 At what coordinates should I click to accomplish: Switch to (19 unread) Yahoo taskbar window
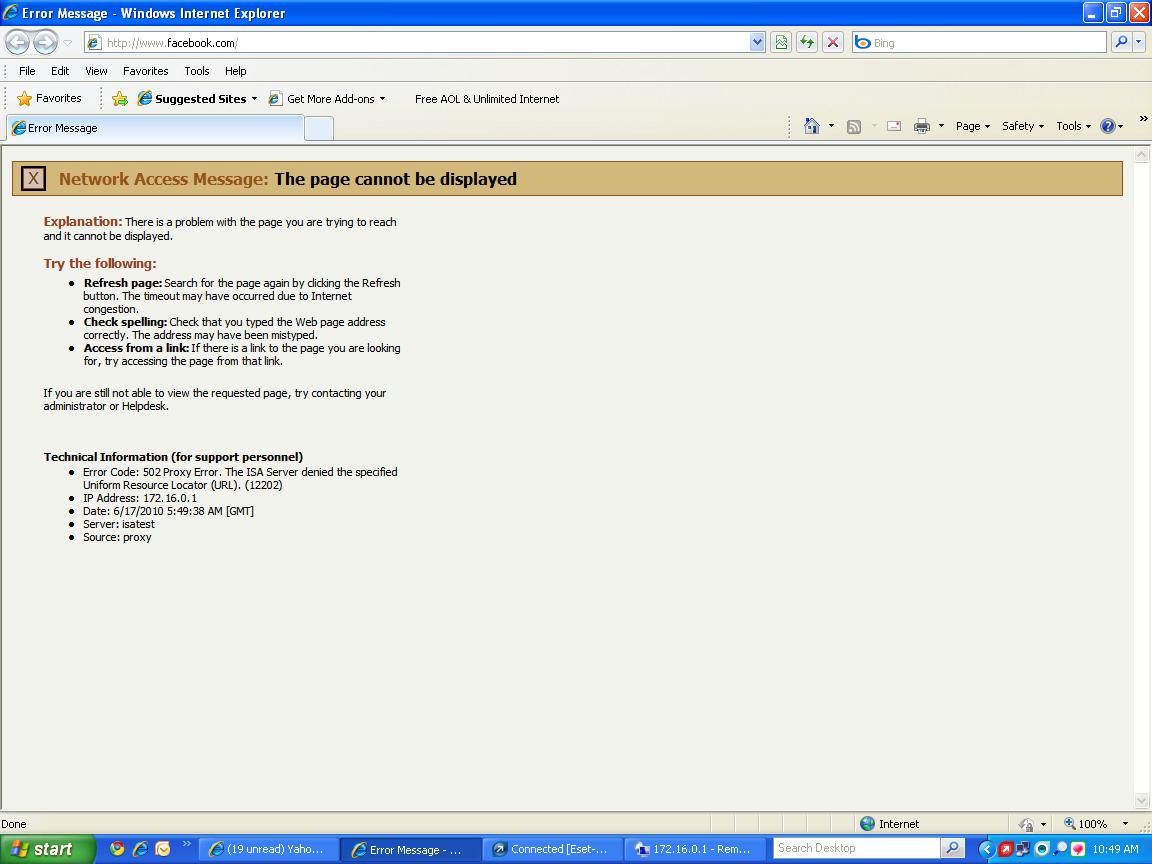coord(268,849)
